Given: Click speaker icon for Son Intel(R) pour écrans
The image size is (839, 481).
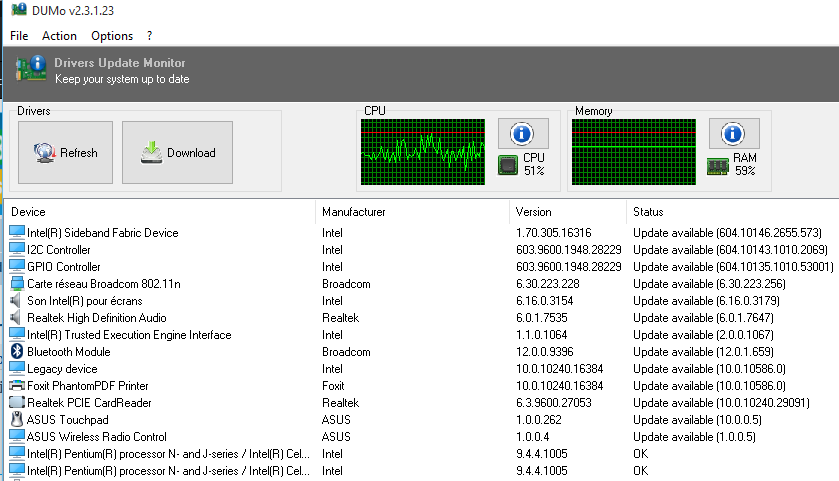Looking at the screenshot, I should pos(16,301).
